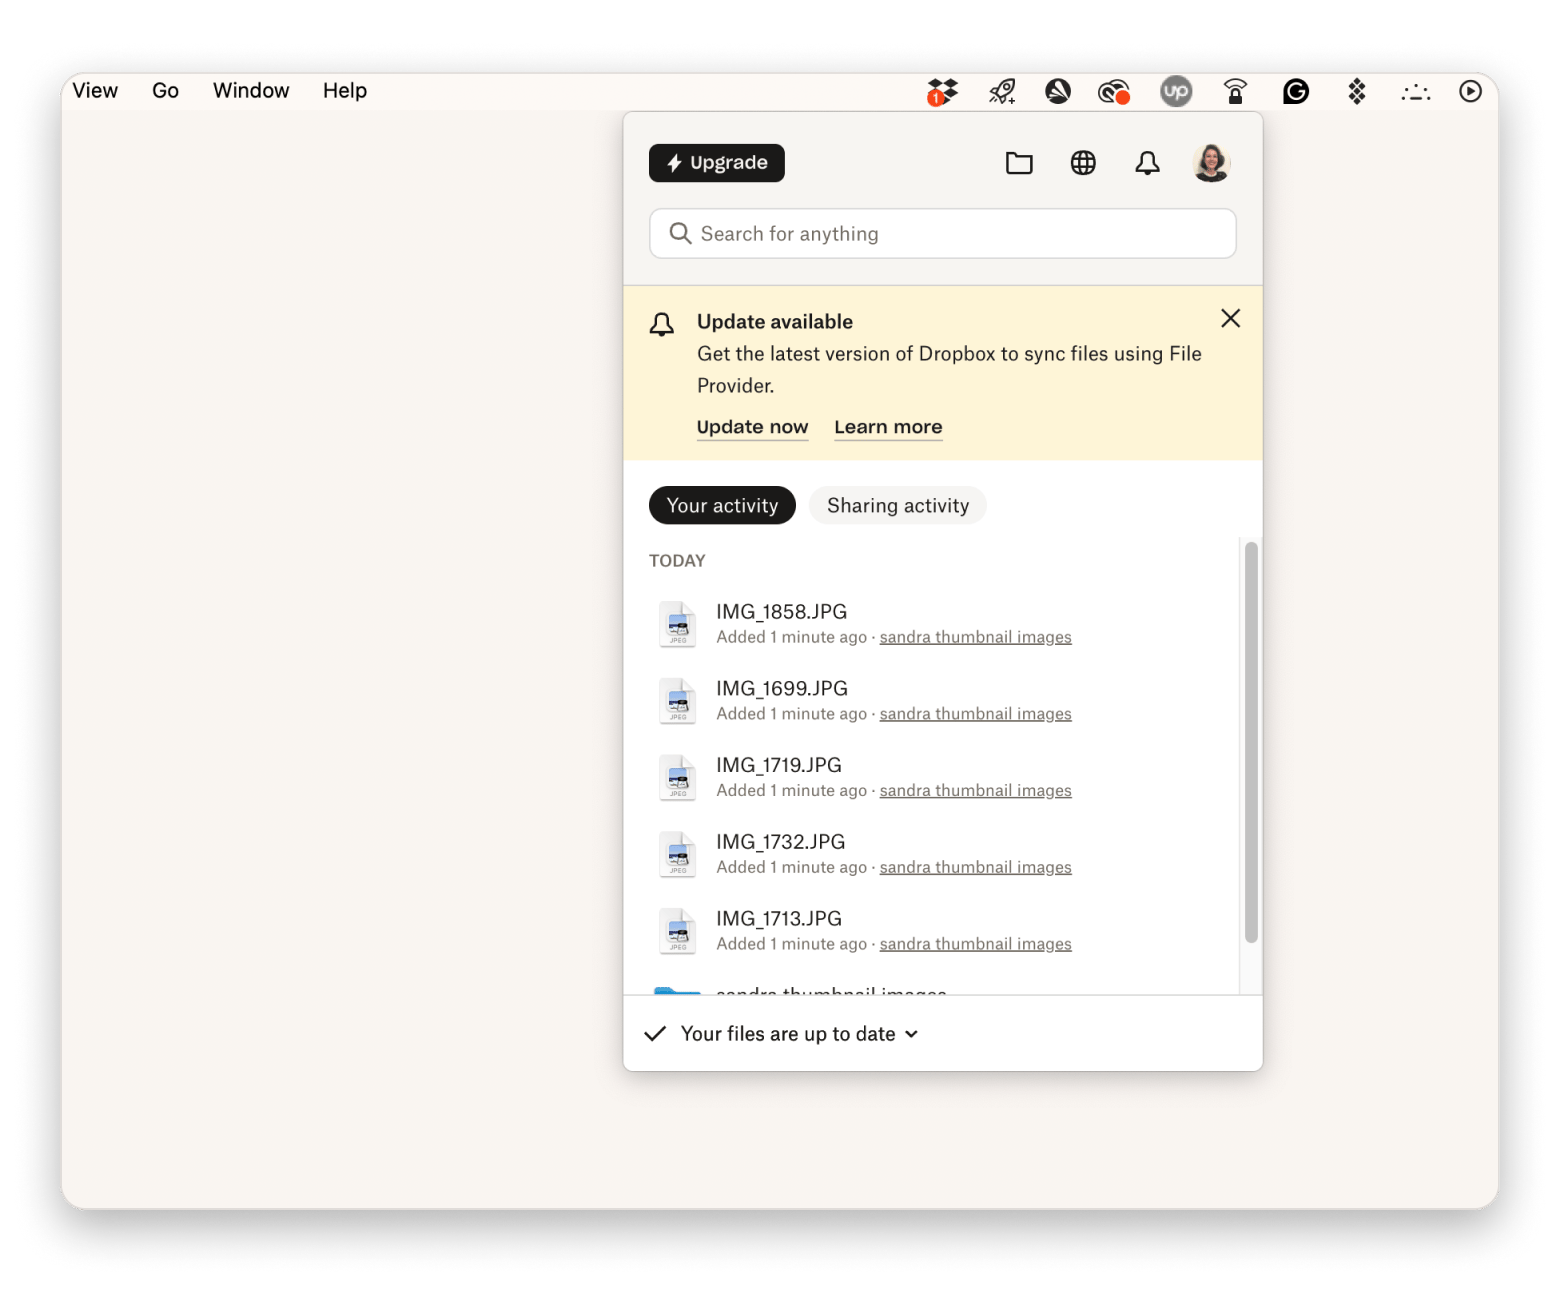The image size is (1560, 1290).
Task: Click the Update now link
Action: click(x=752, y=427)
